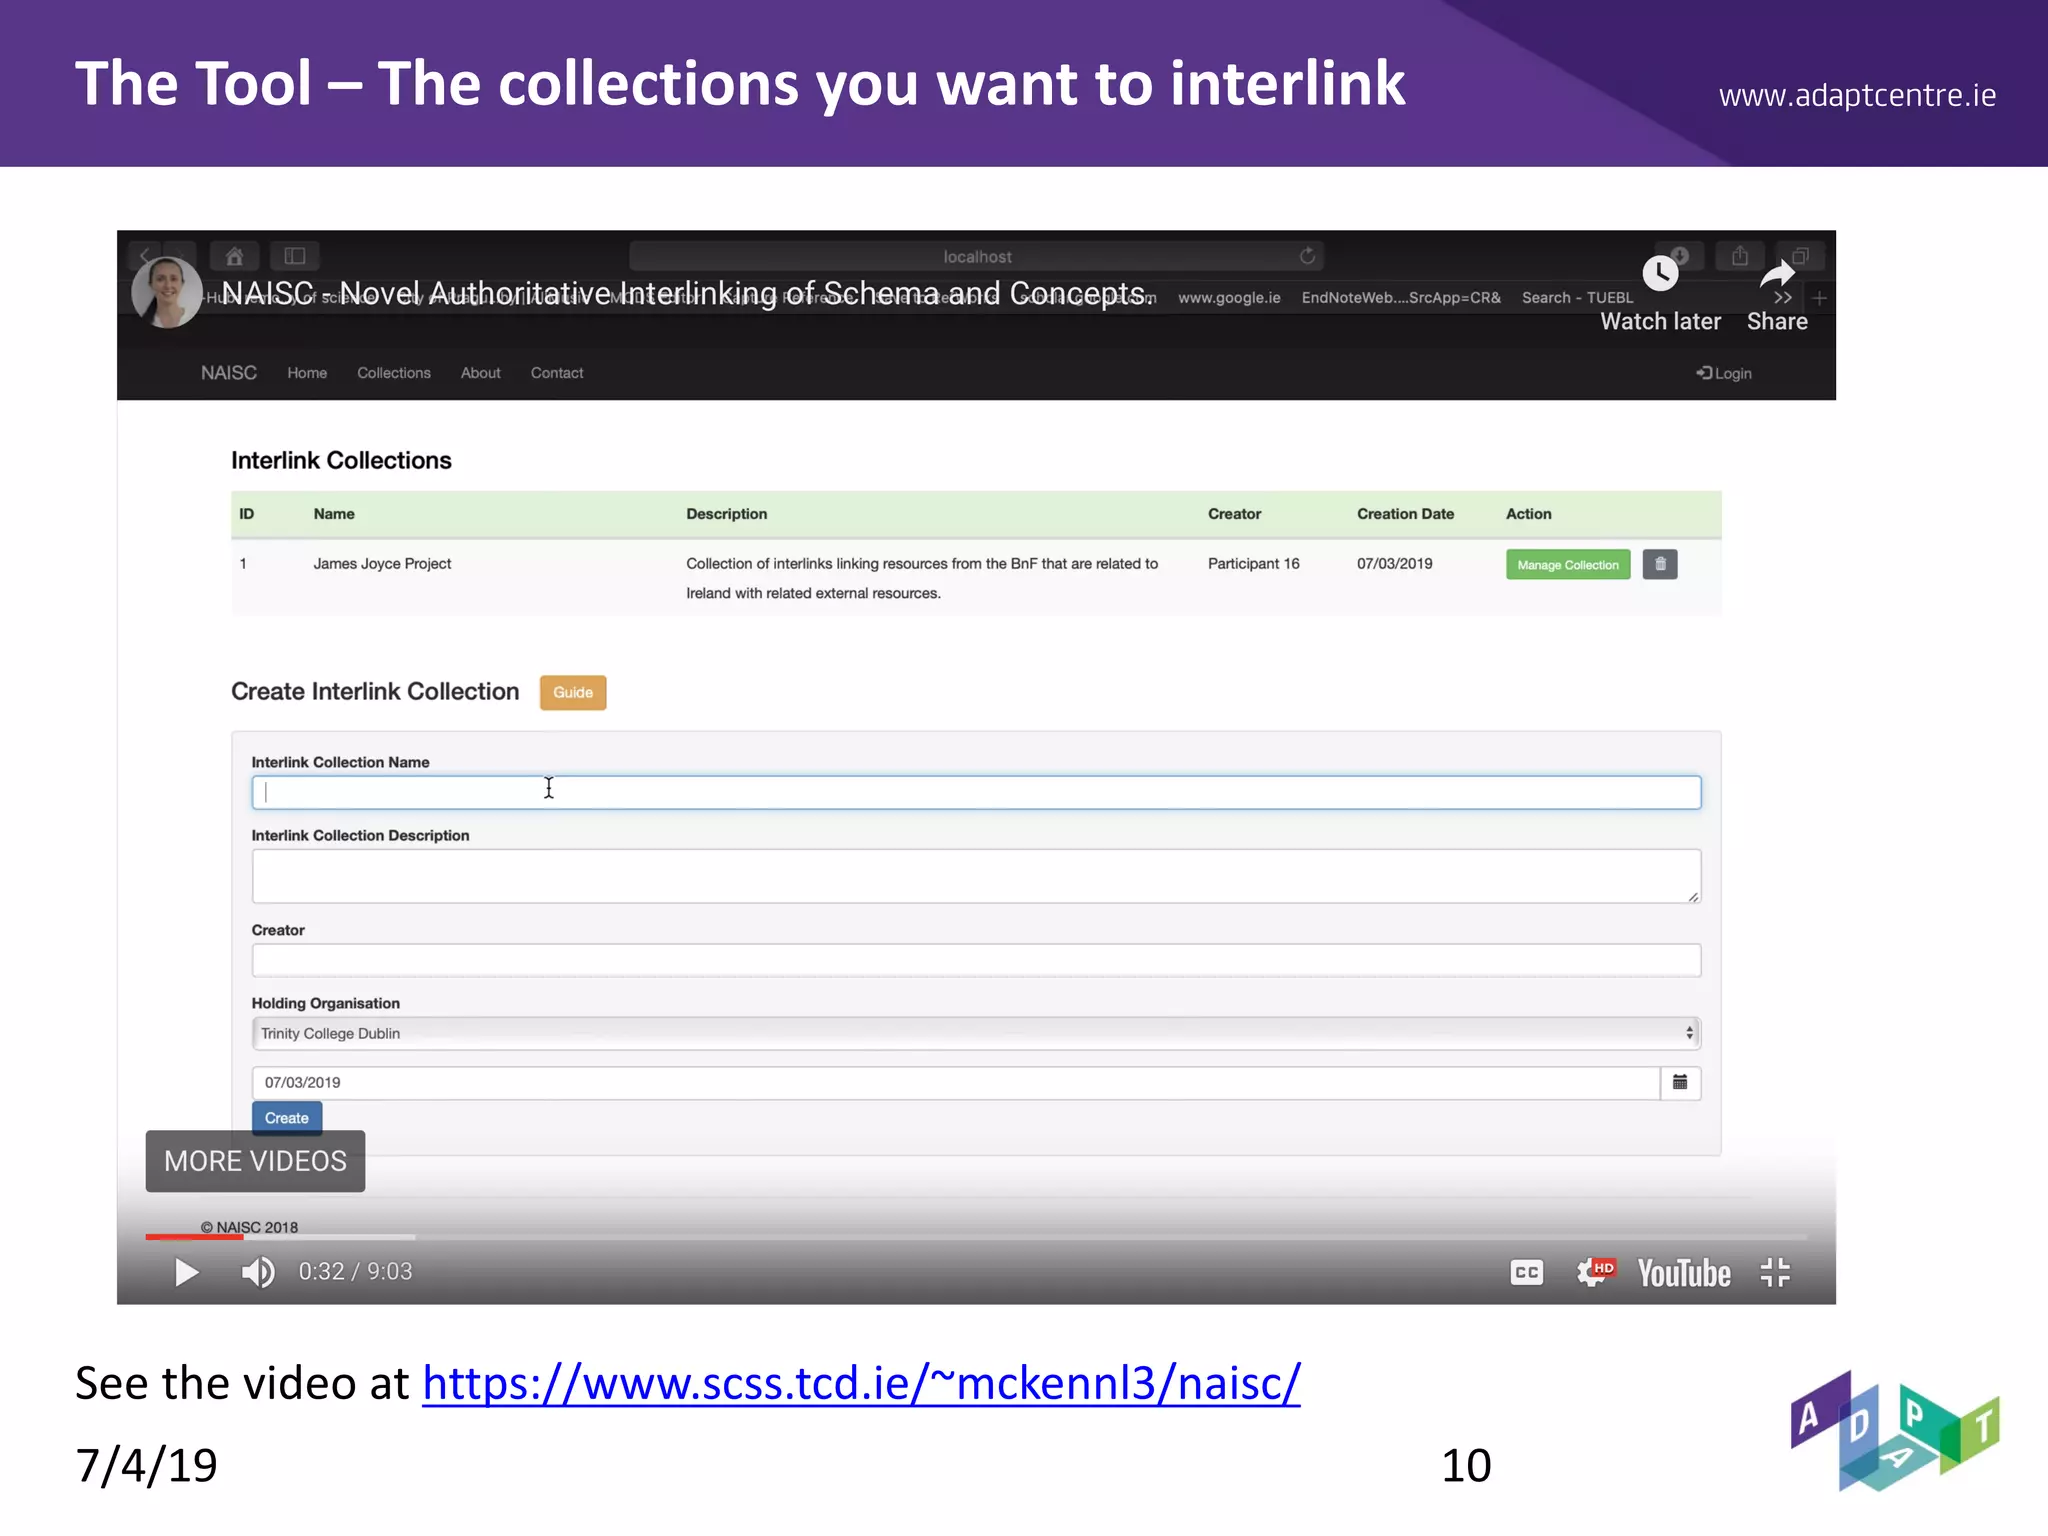Focus the Interlink Collection Description textarea
The height and width of the screenshot is (1536, 2048).
coord(976,876)
